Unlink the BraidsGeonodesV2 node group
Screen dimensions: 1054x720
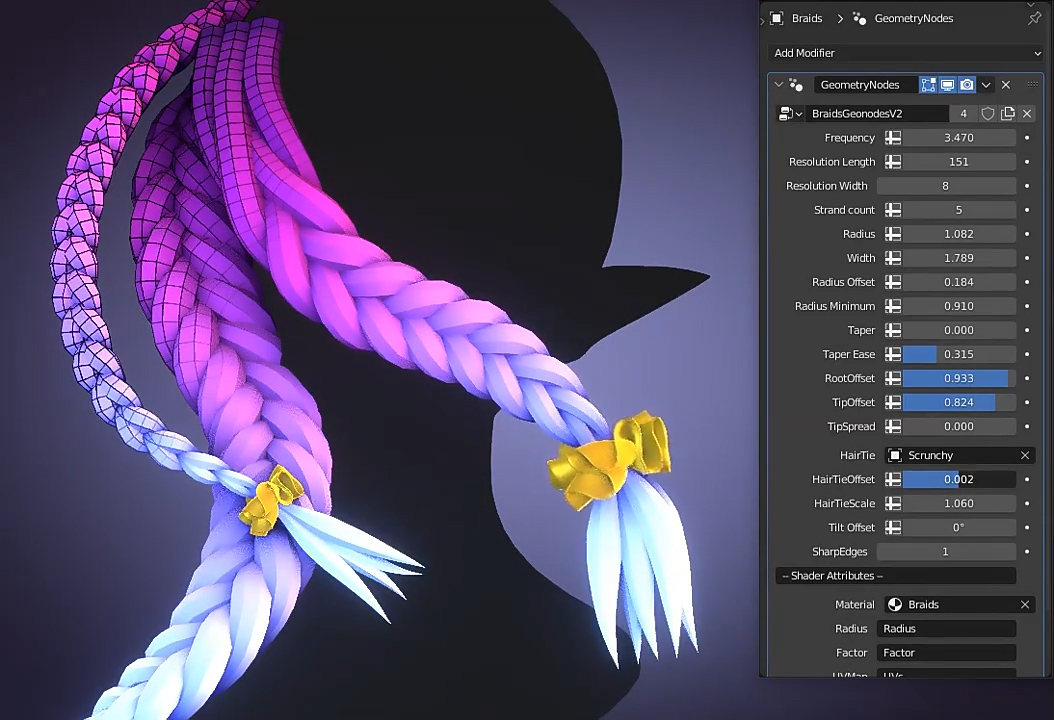[x=1027, y=114]
